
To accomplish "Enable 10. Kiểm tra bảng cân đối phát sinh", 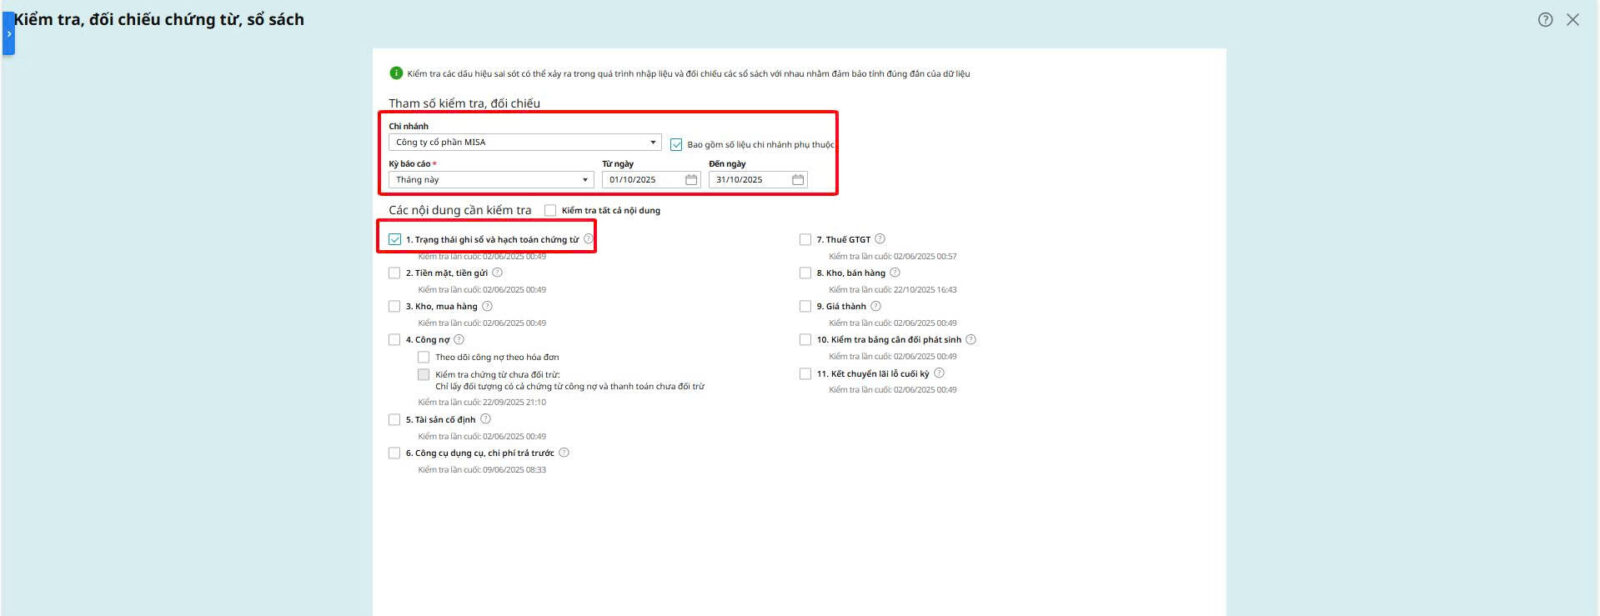I will pyautogui.click(x=805, y=340).
